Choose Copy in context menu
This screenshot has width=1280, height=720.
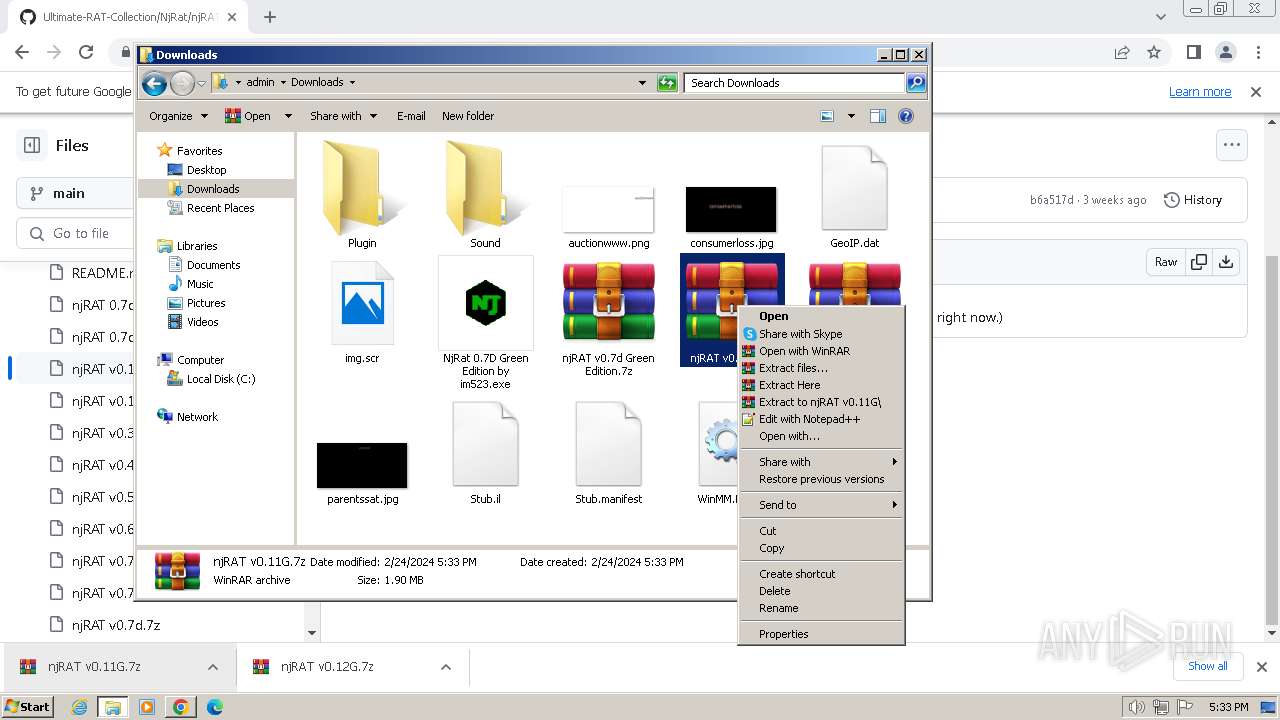pos(821,548)
